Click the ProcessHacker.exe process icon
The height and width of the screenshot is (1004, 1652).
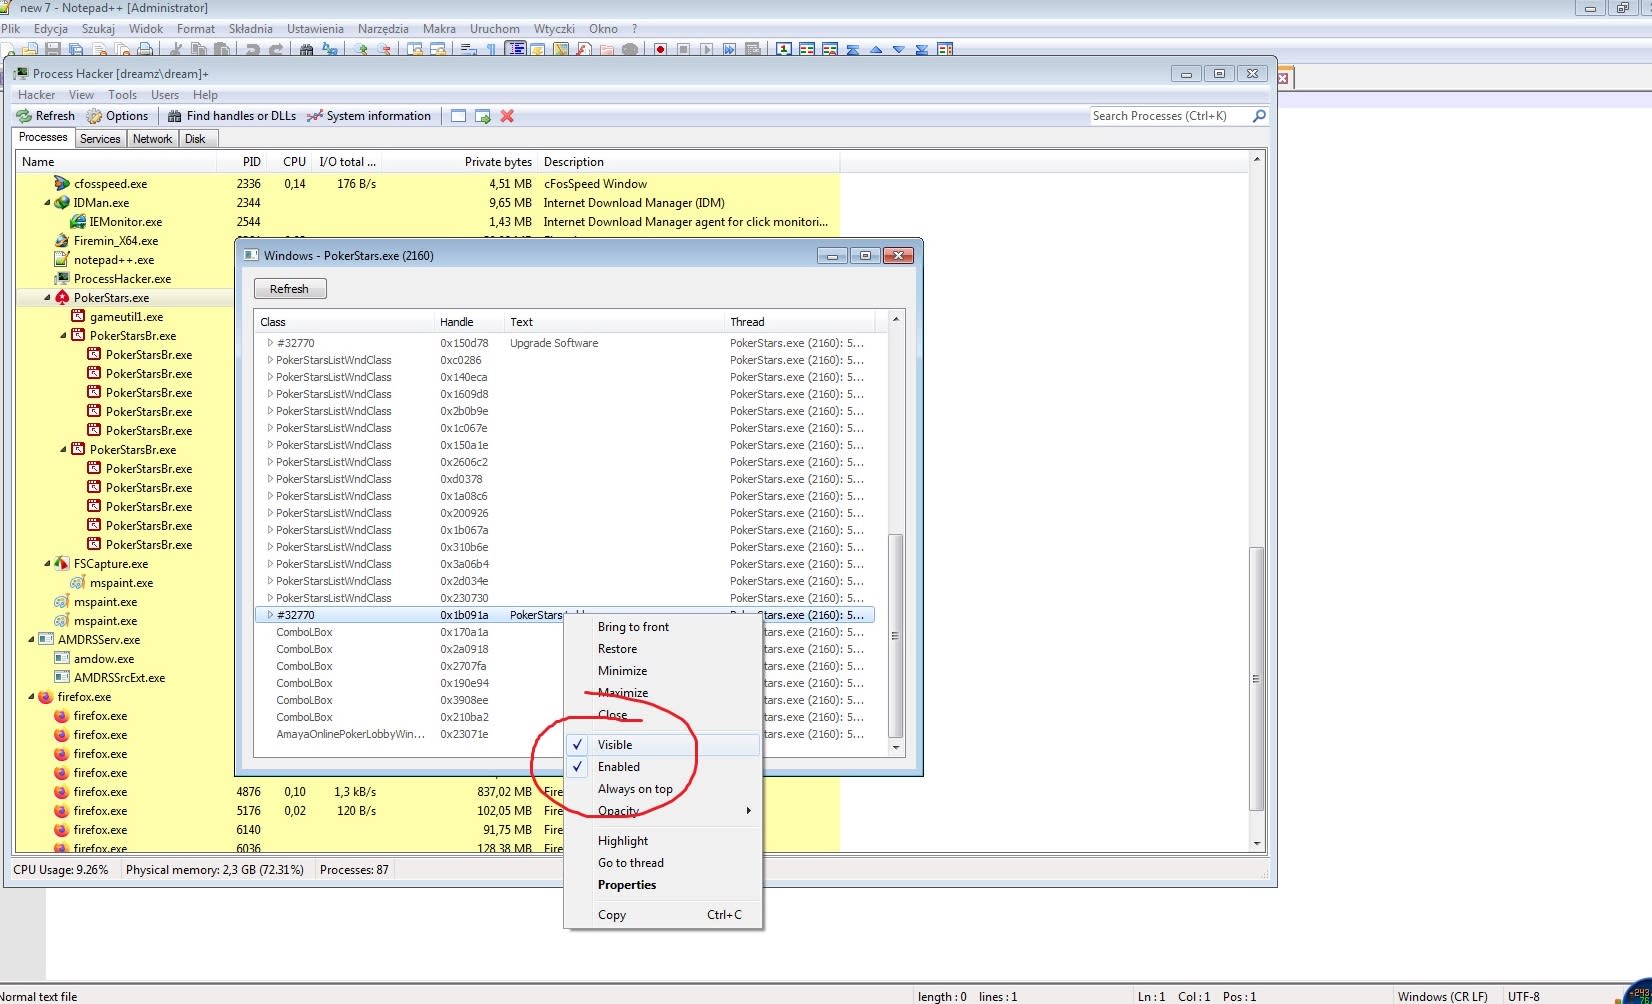pyautogui.click(x=62, y=279)
